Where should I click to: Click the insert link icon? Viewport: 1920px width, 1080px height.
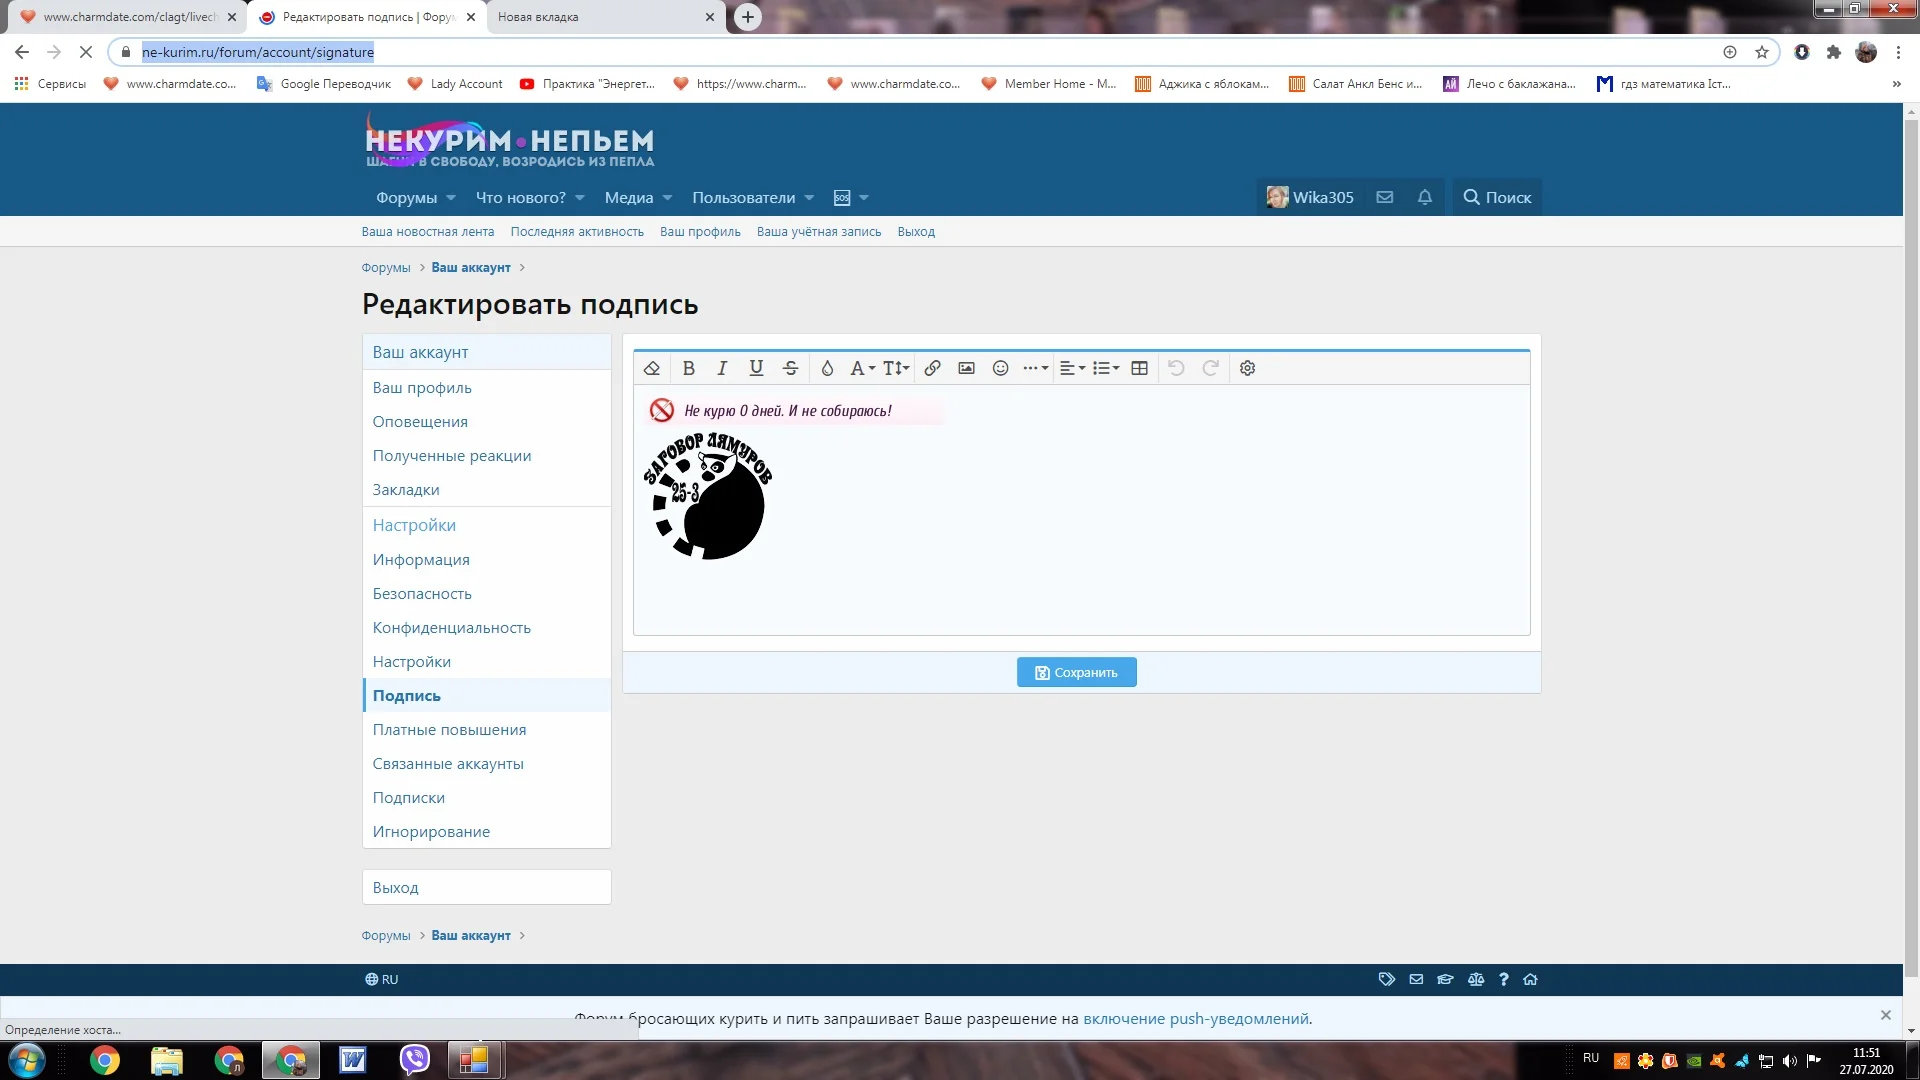[932, 368]
